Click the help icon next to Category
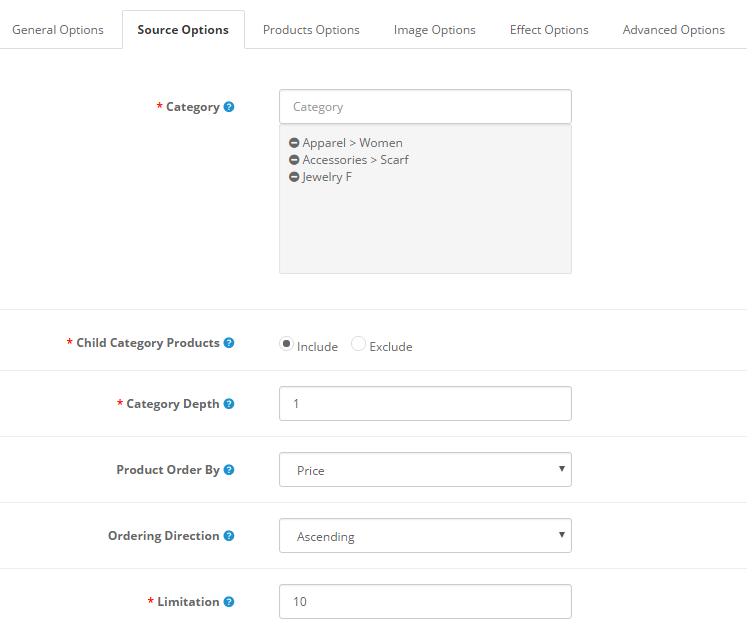747x633 pixels. (x=229, y=107)
